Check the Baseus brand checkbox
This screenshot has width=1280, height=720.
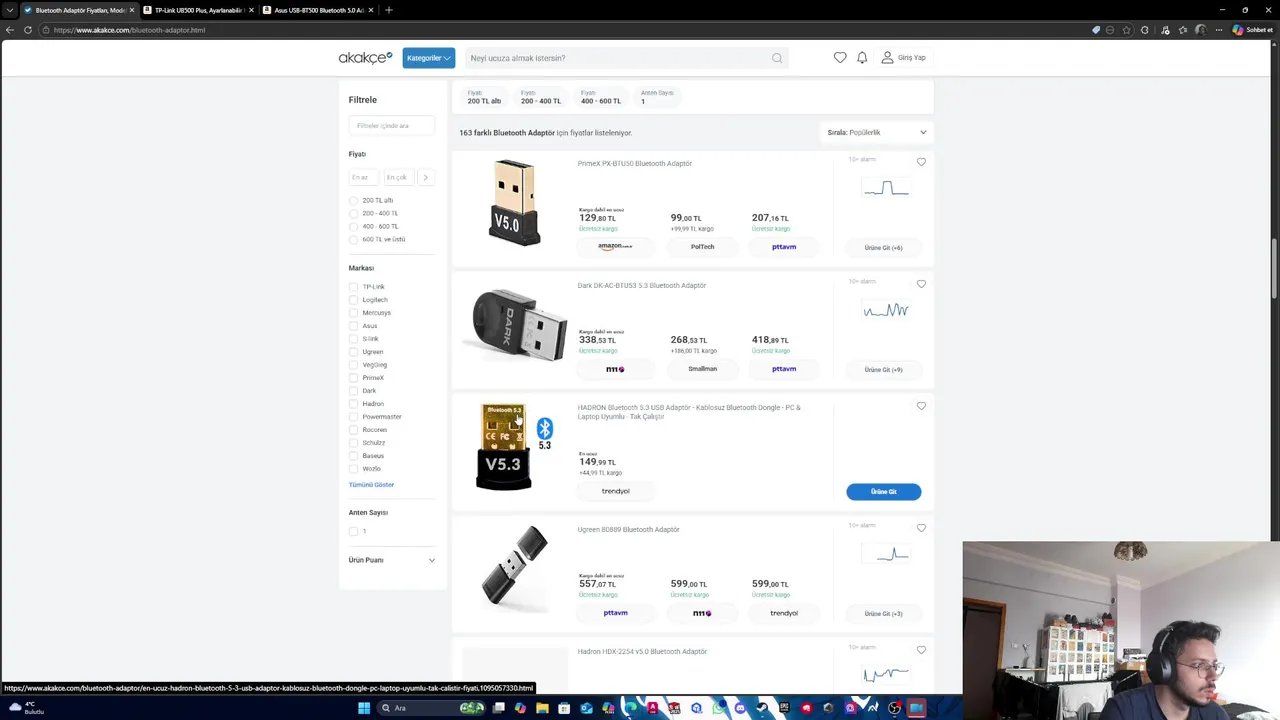[x=353, y=456]
